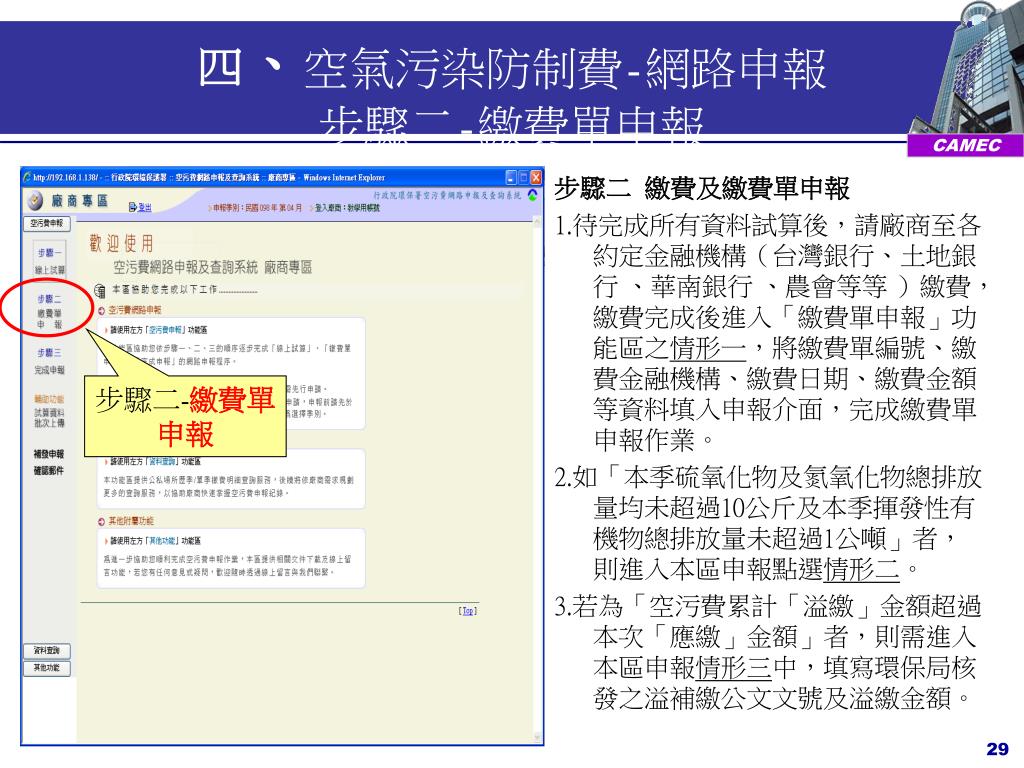Image resolution: width=1024 pixels, height=768 pixels.
Task: Click the 資料查詢 link in the second instruction box
Action: 163,462
